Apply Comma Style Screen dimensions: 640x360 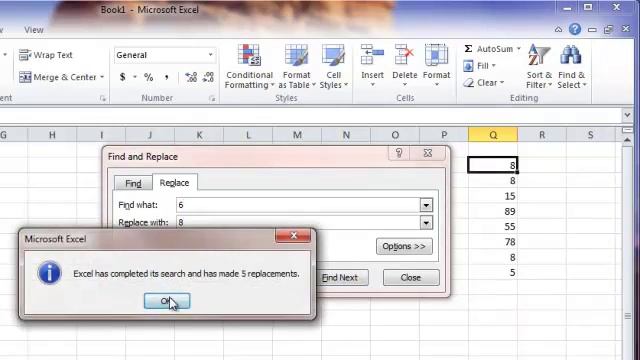167,77
